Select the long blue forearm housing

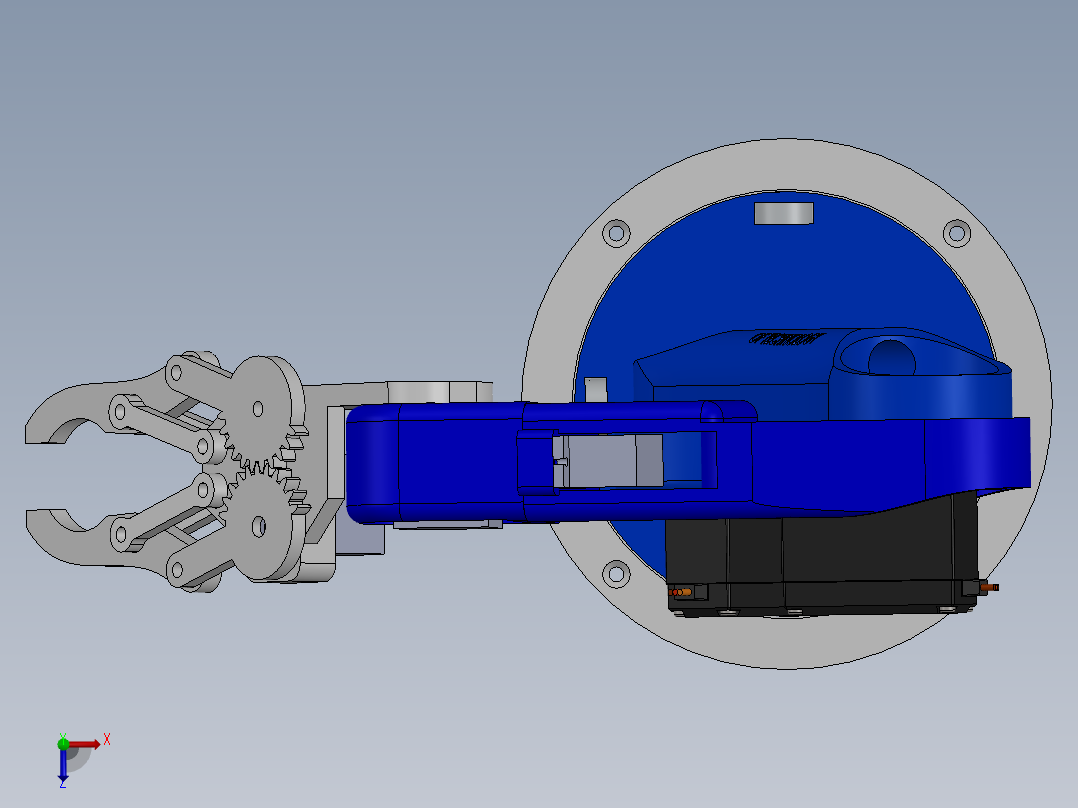click(x=550, y=461)
